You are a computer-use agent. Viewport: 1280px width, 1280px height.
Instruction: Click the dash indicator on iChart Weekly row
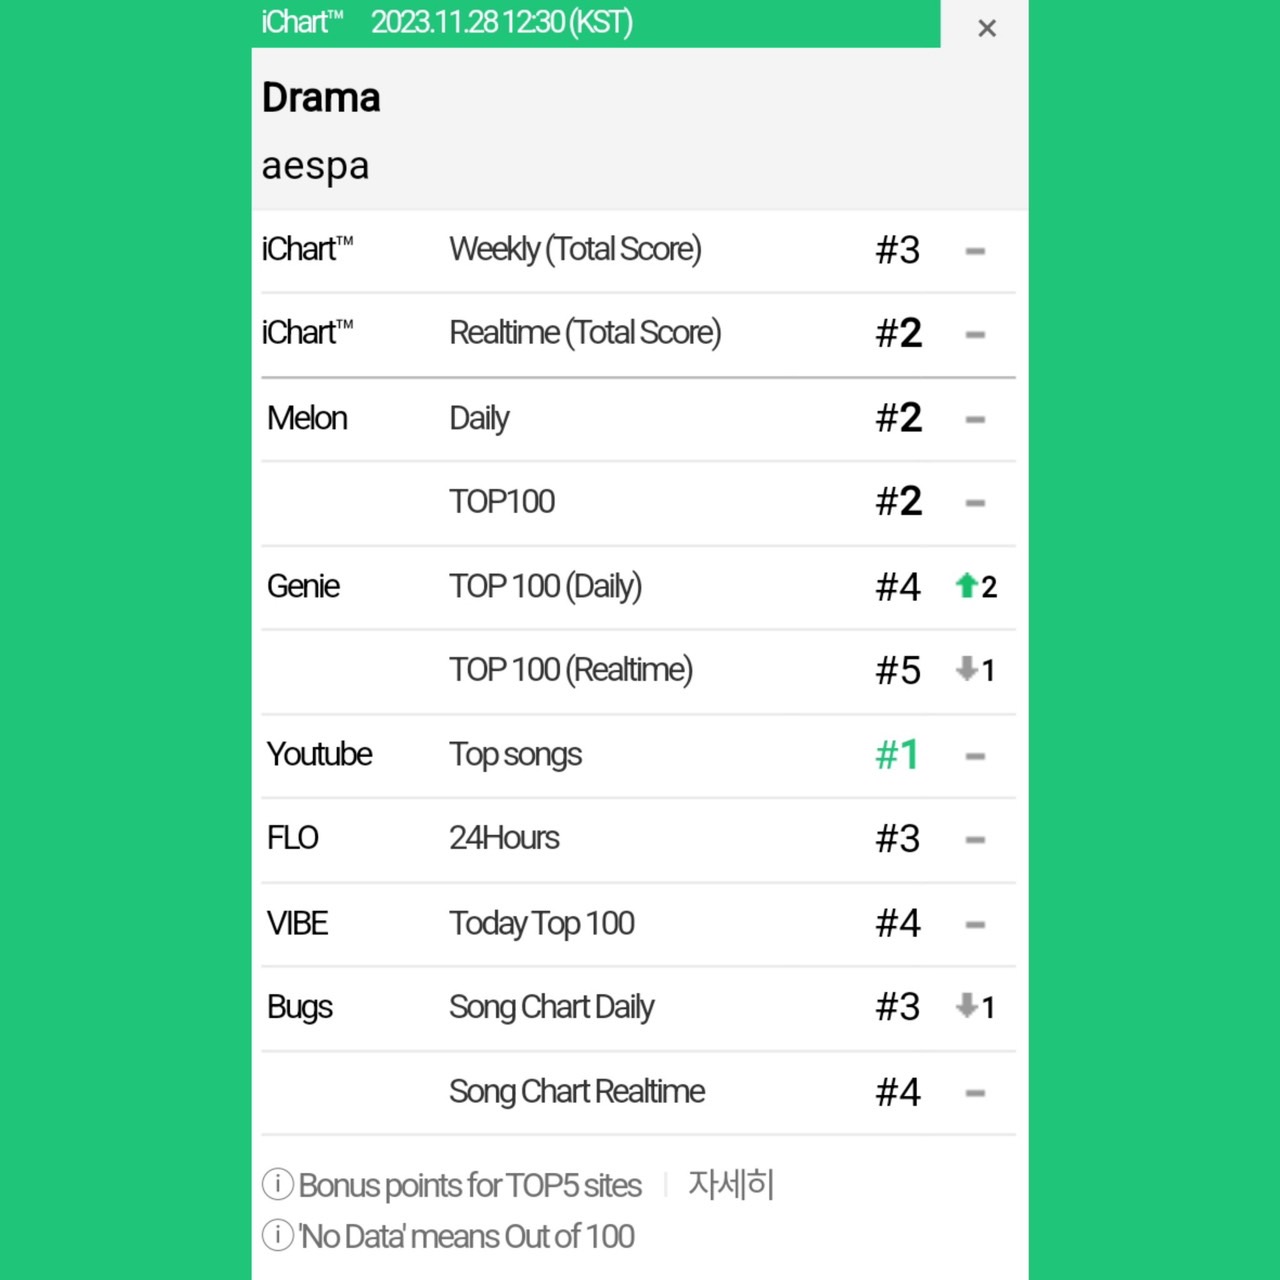tap(975, 251)
